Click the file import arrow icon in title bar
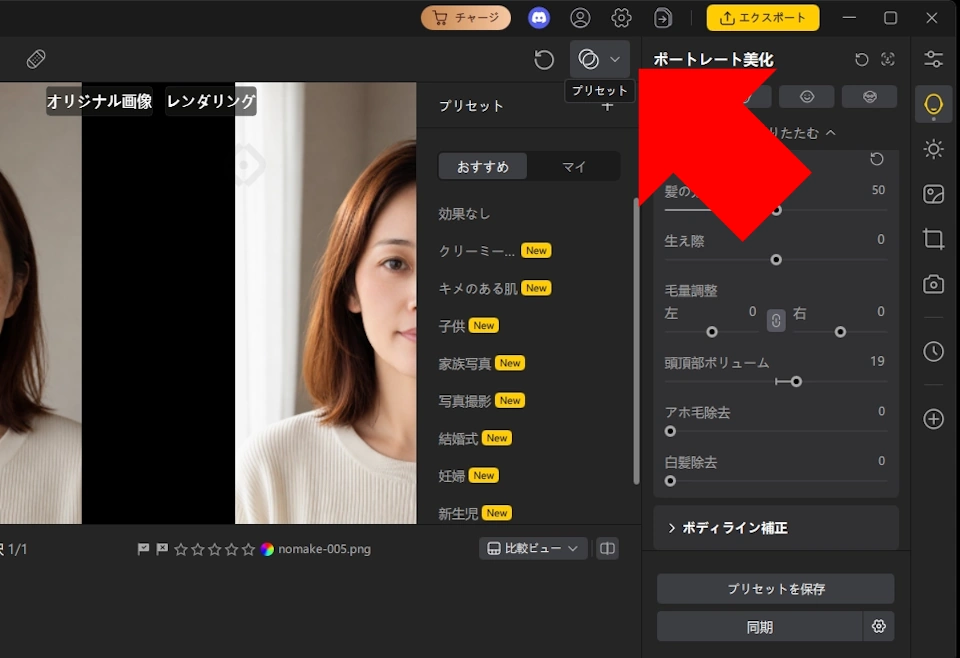The height and width of the screenshot is (658, 960). (662, 18)
